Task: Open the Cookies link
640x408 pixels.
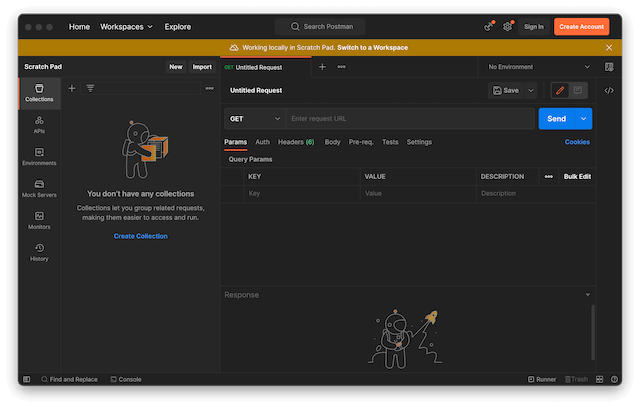Action: point(577,142)
